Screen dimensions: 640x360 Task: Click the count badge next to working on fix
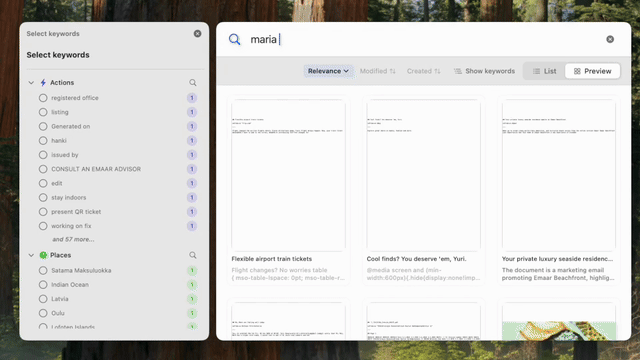tap(192, 226)
